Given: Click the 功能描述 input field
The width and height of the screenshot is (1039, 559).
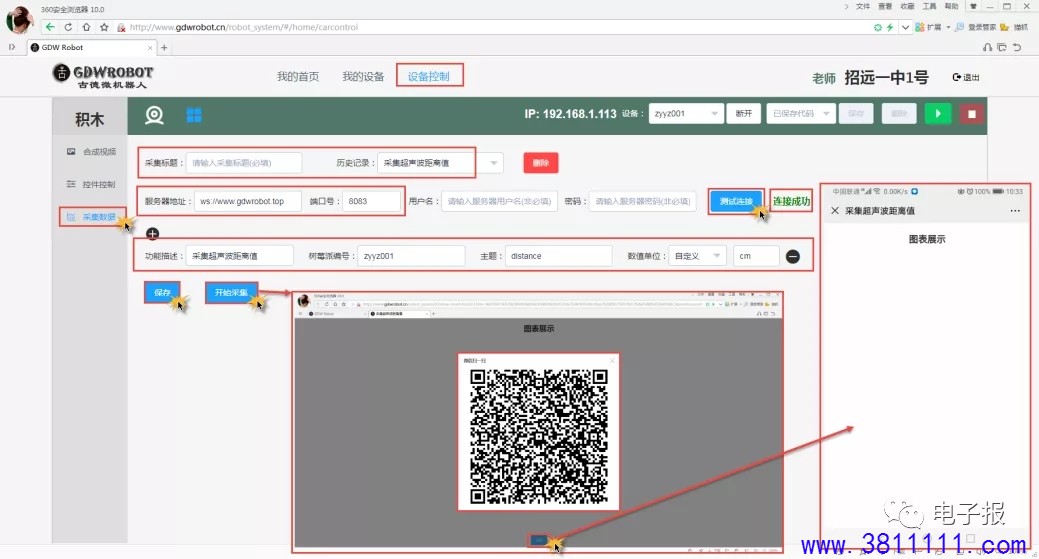Looking at the screenshot, I should pos(239,256).
